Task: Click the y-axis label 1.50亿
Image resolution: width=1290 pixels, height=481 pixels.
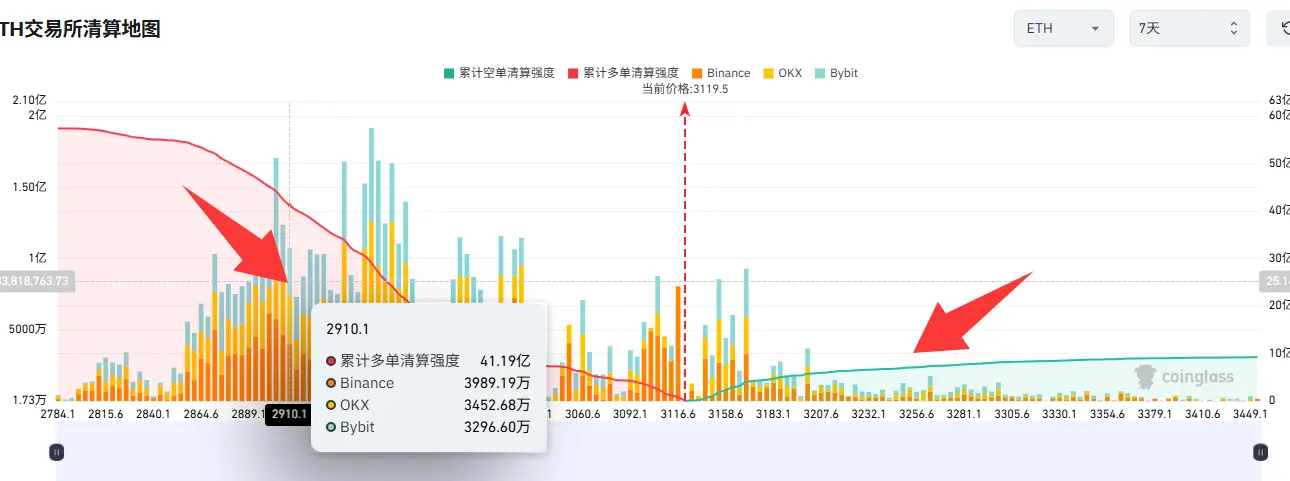Action: pyautogui.click(x=30, y=188)
